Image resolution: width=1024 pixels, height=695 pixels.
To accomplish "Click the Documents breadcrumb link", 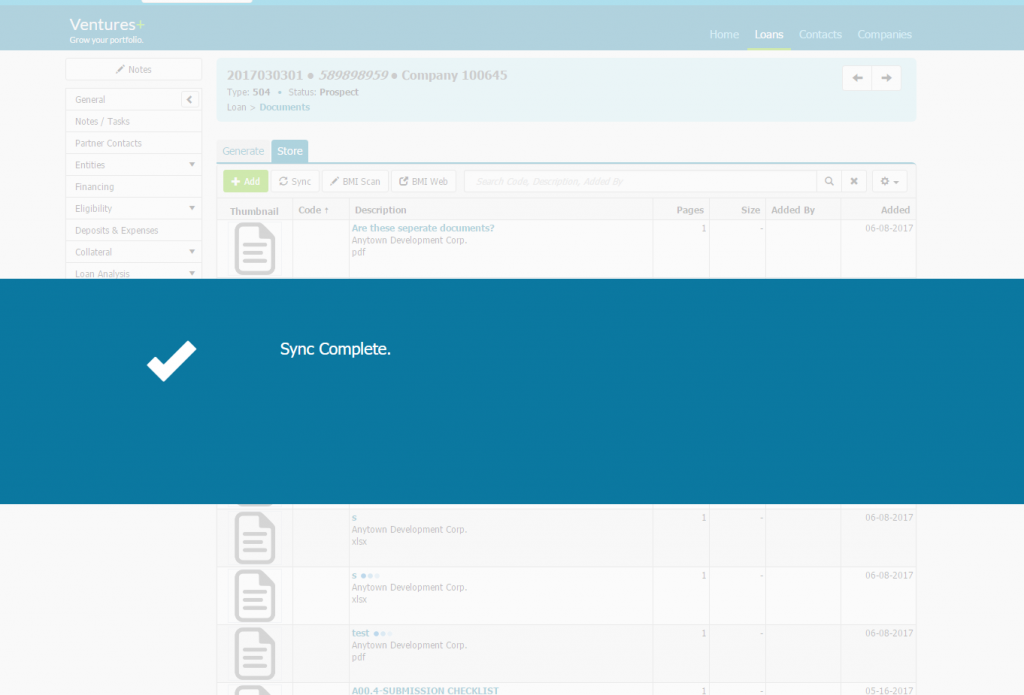I will [284, 107].
